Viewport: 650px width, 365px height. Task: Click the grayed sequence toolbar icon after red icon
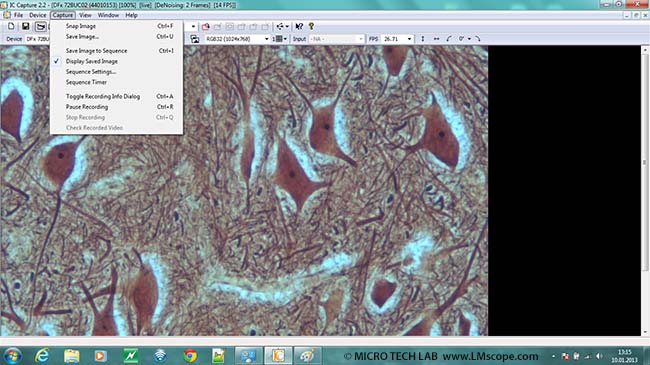218,27
